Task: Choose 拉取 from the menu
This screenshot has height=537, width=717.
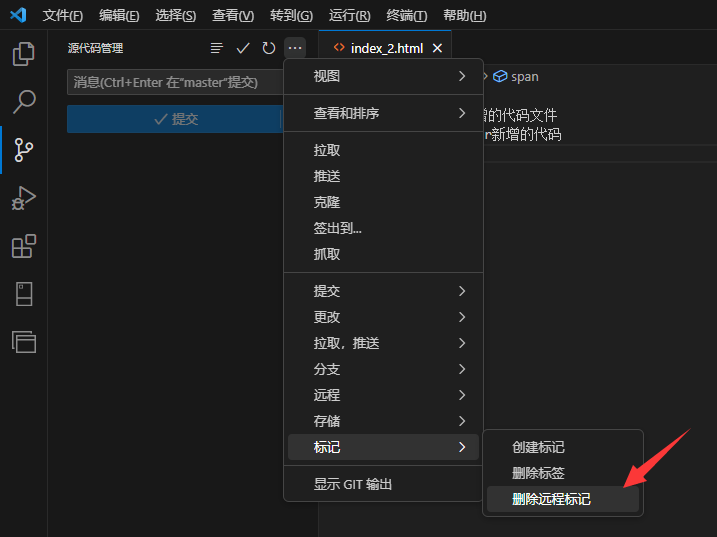Action: (383, 150)
